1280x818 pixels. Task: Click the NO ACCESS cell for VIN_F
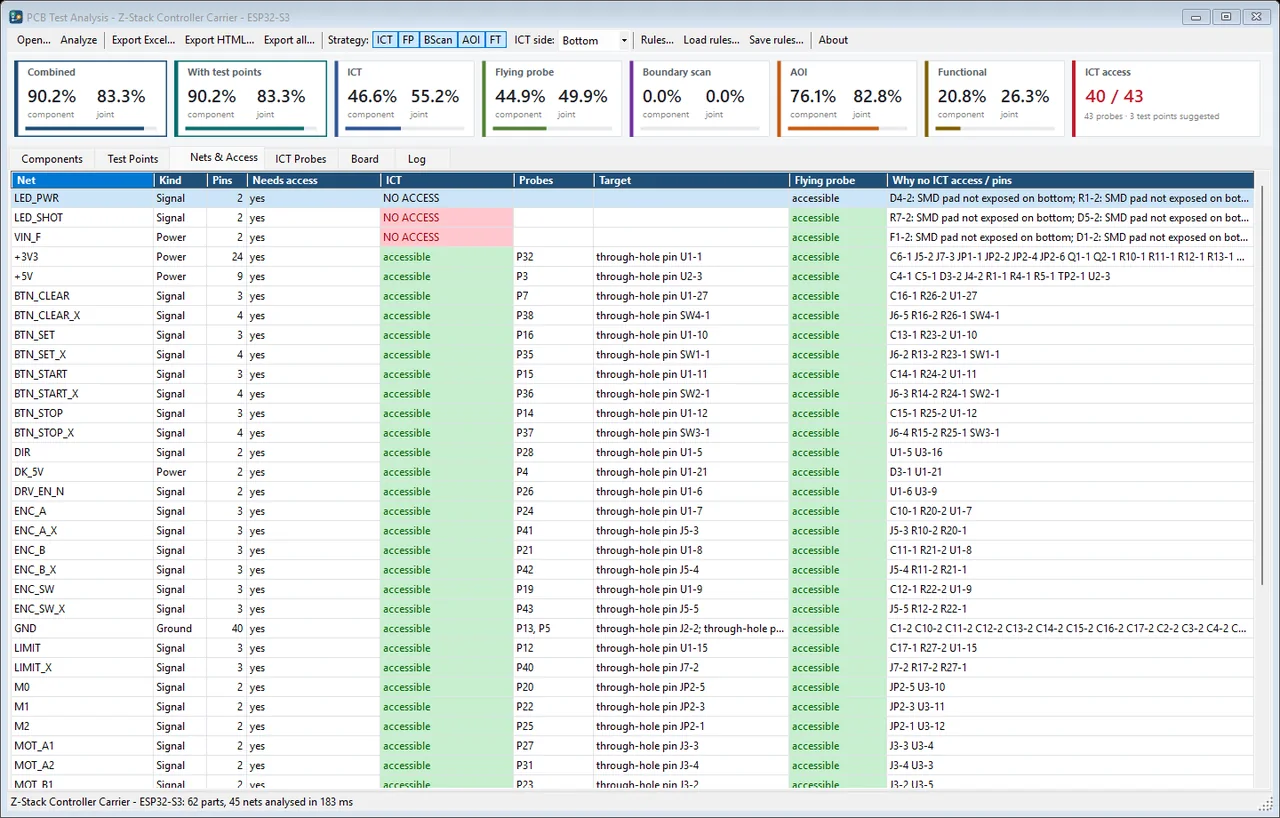[x=447, y=237]
